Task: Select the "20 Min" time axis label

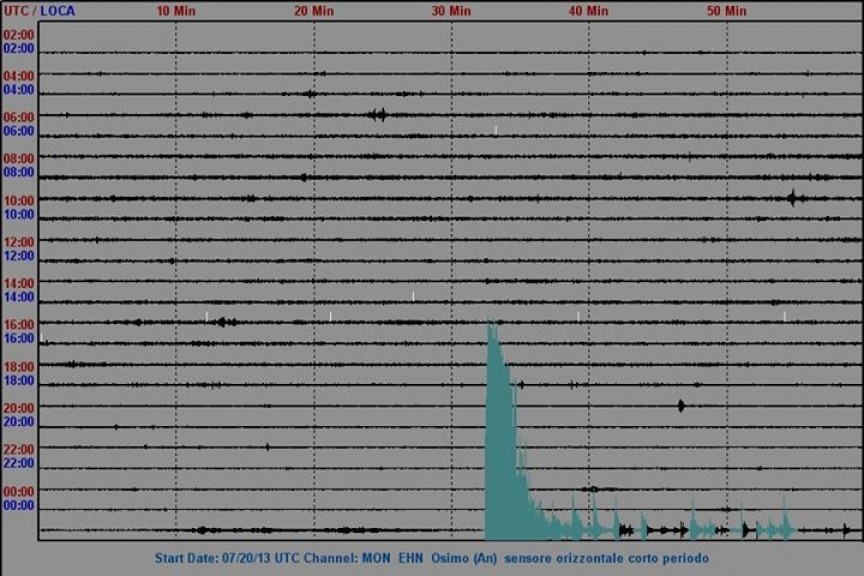Action: 314,11
